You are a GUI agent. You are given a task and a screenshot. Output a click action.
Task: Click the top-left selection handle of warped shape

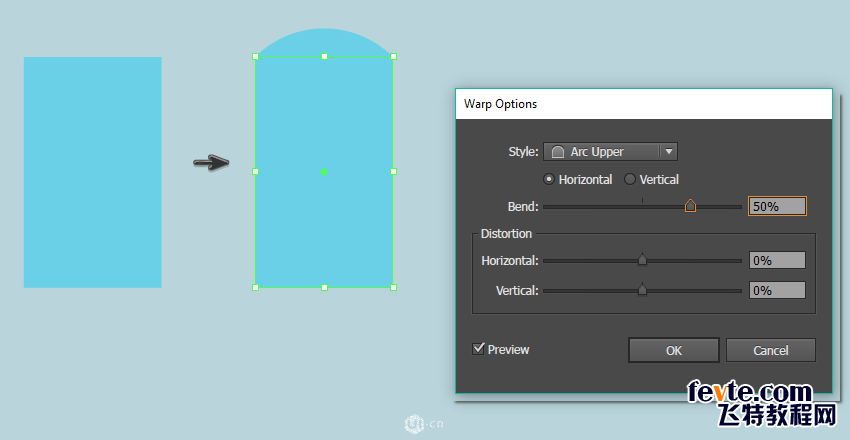pos(255,56)
